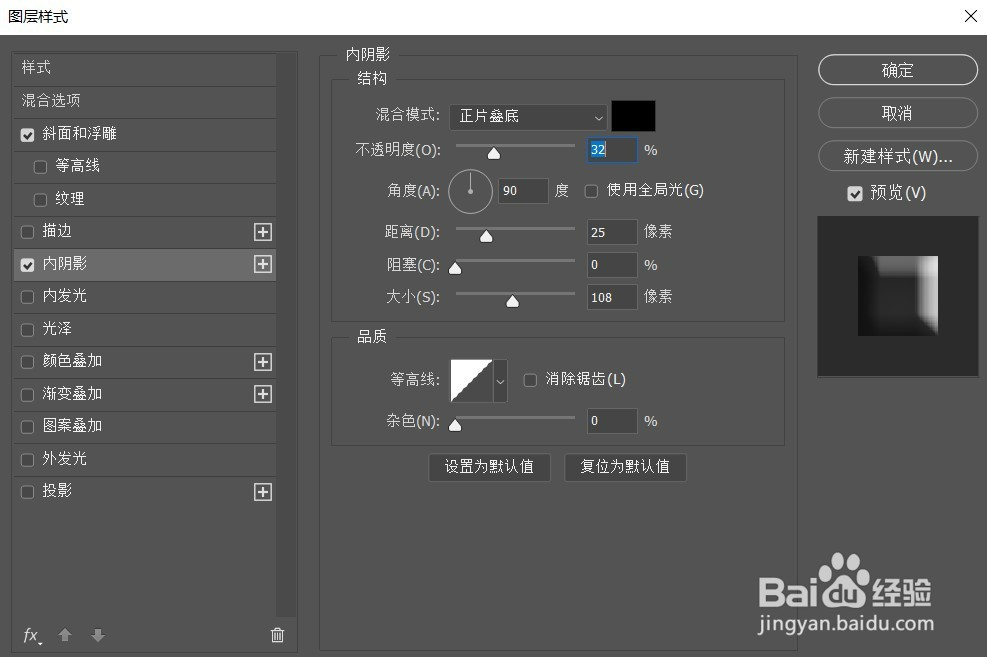Select the 样式 list entry
987x657 pixels.
pos(145,68)
